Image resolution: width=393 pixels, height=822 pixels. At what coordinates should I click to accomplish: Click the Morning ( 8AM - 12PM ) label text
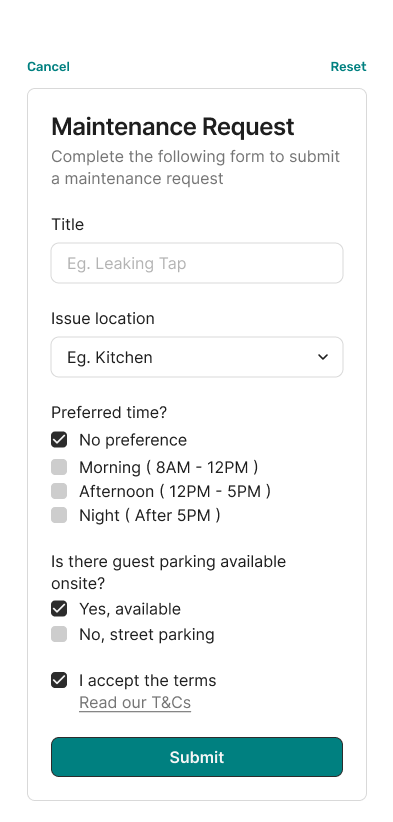pyautogui.click(x=168, y=467)
